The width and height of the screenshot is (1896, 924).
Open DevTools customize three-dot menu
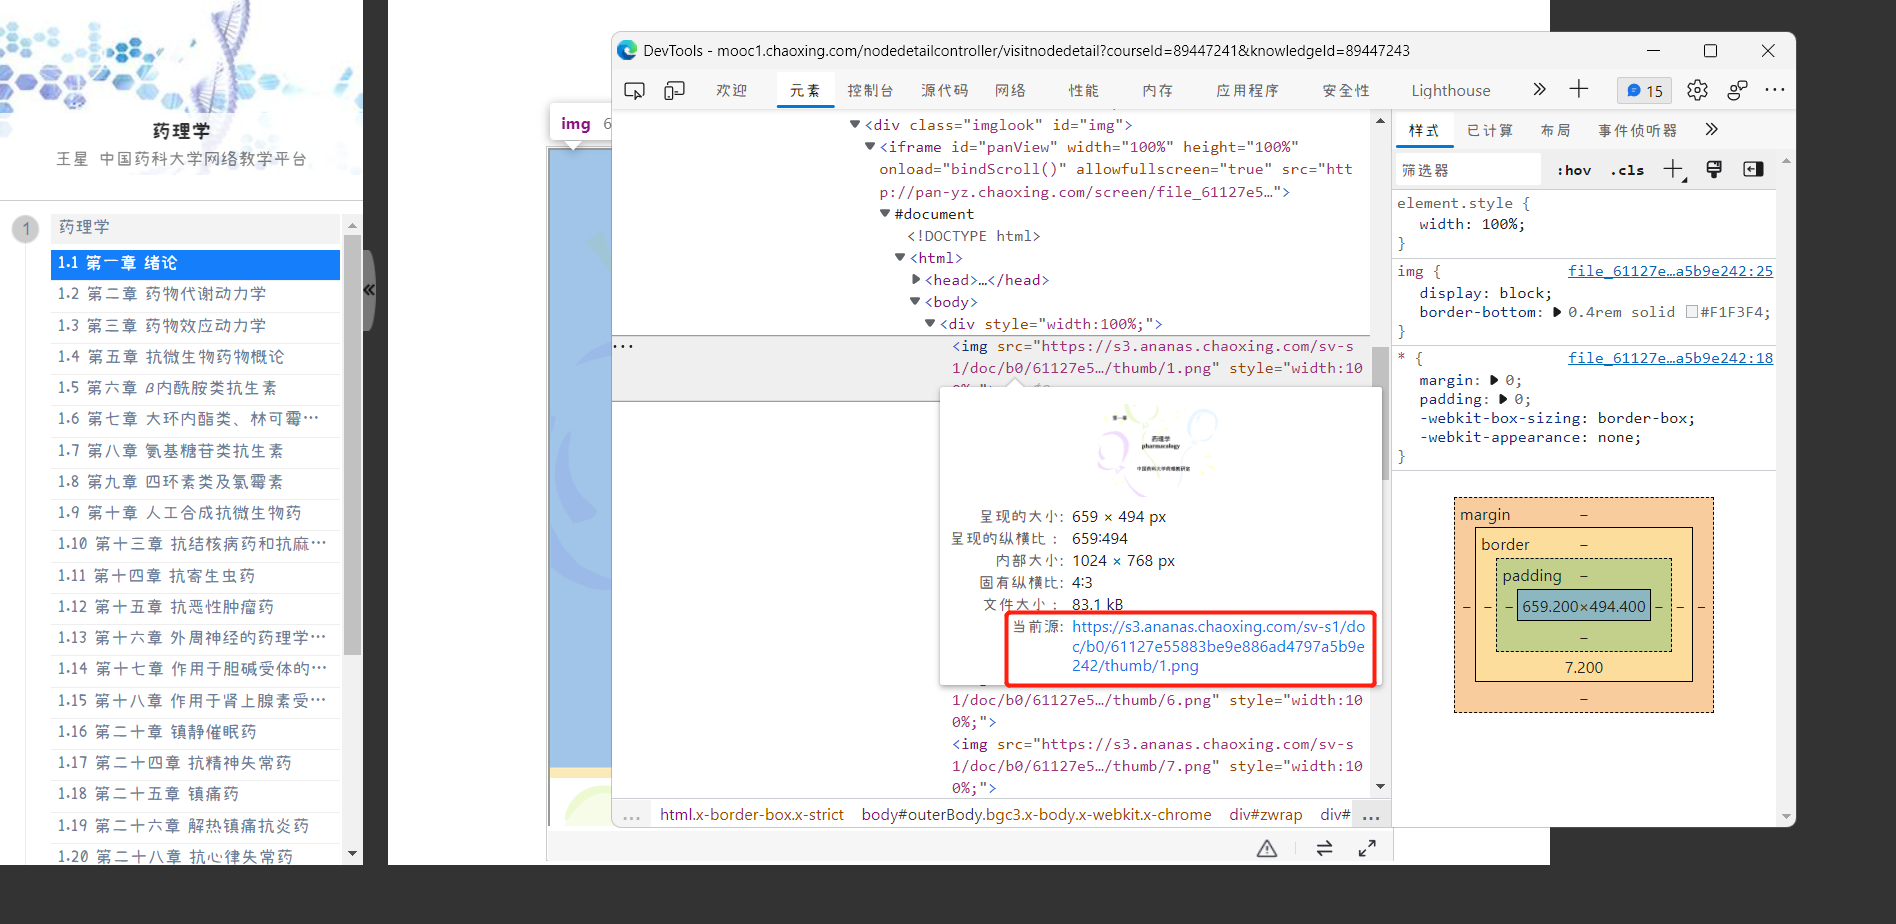(x=1775, y=90)
